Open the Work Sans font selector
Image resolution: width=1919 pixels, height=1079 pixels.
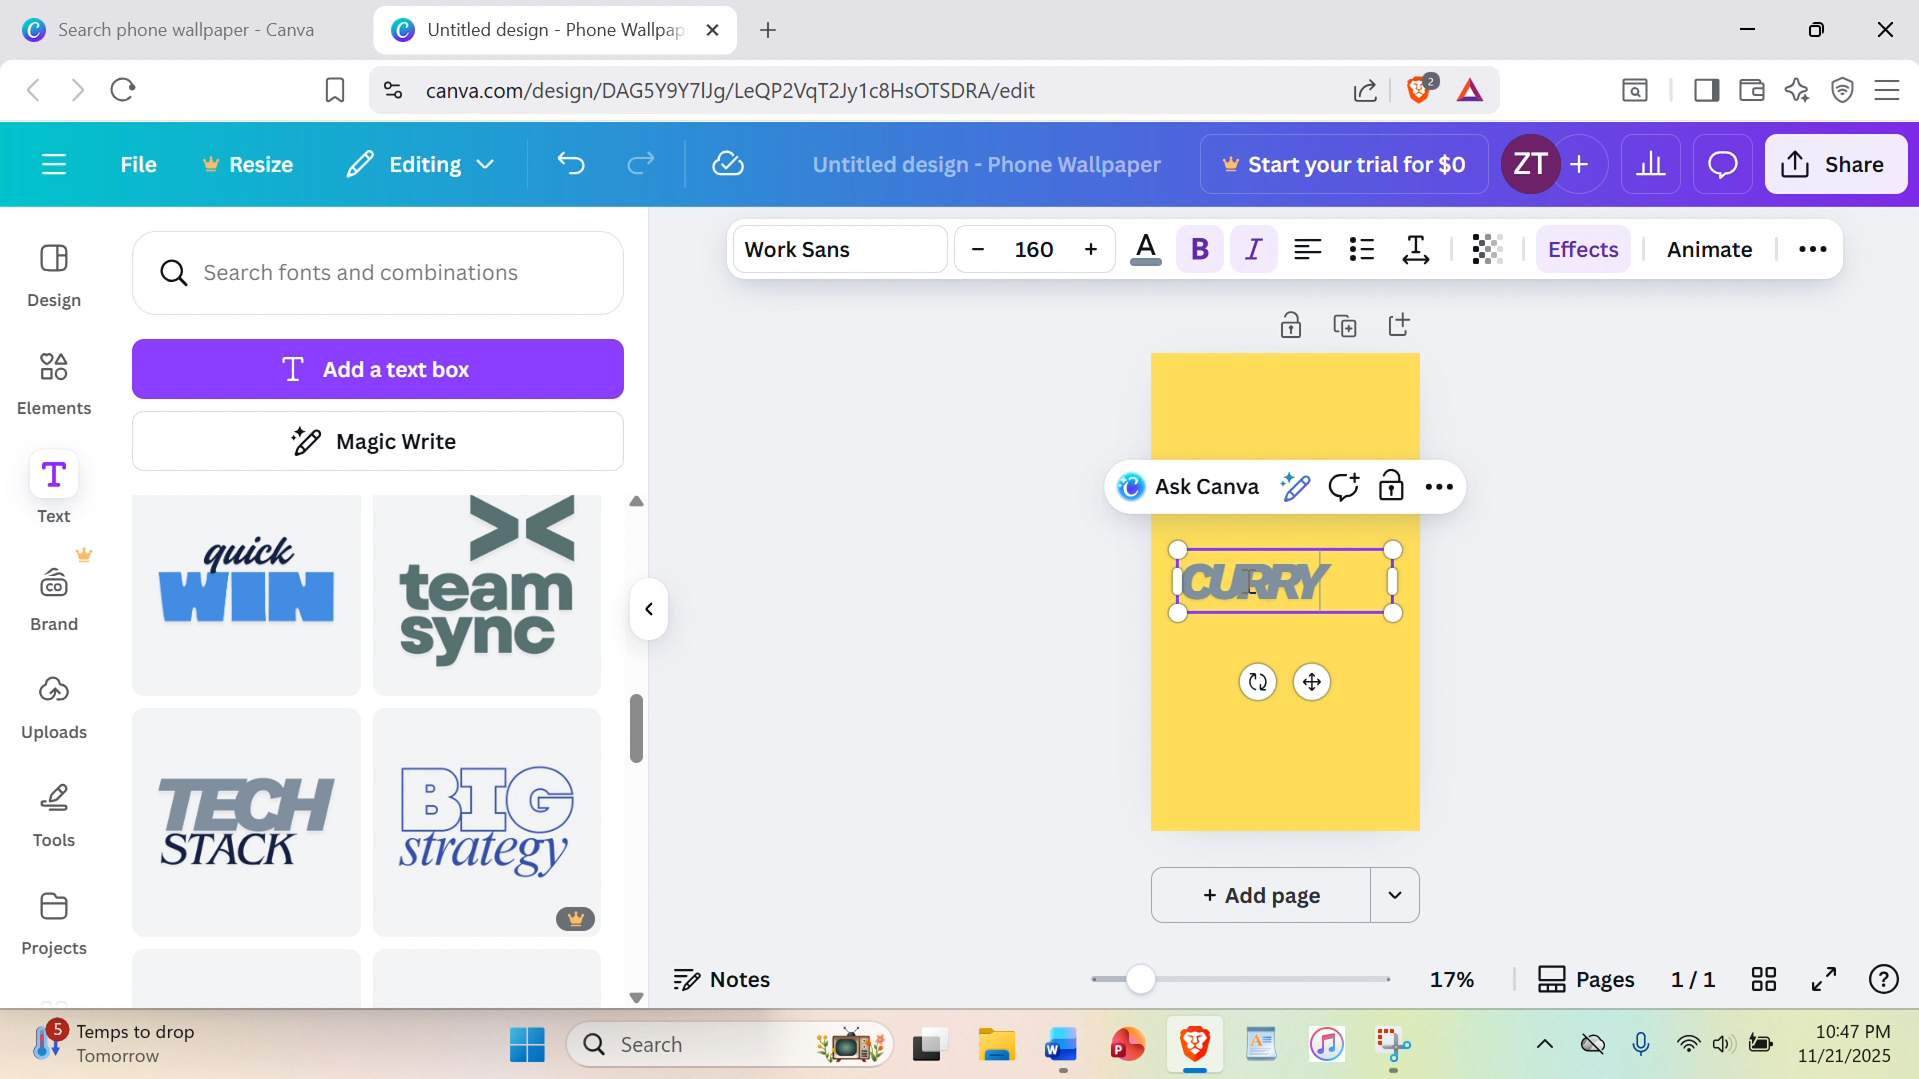(x=840, y=249)
